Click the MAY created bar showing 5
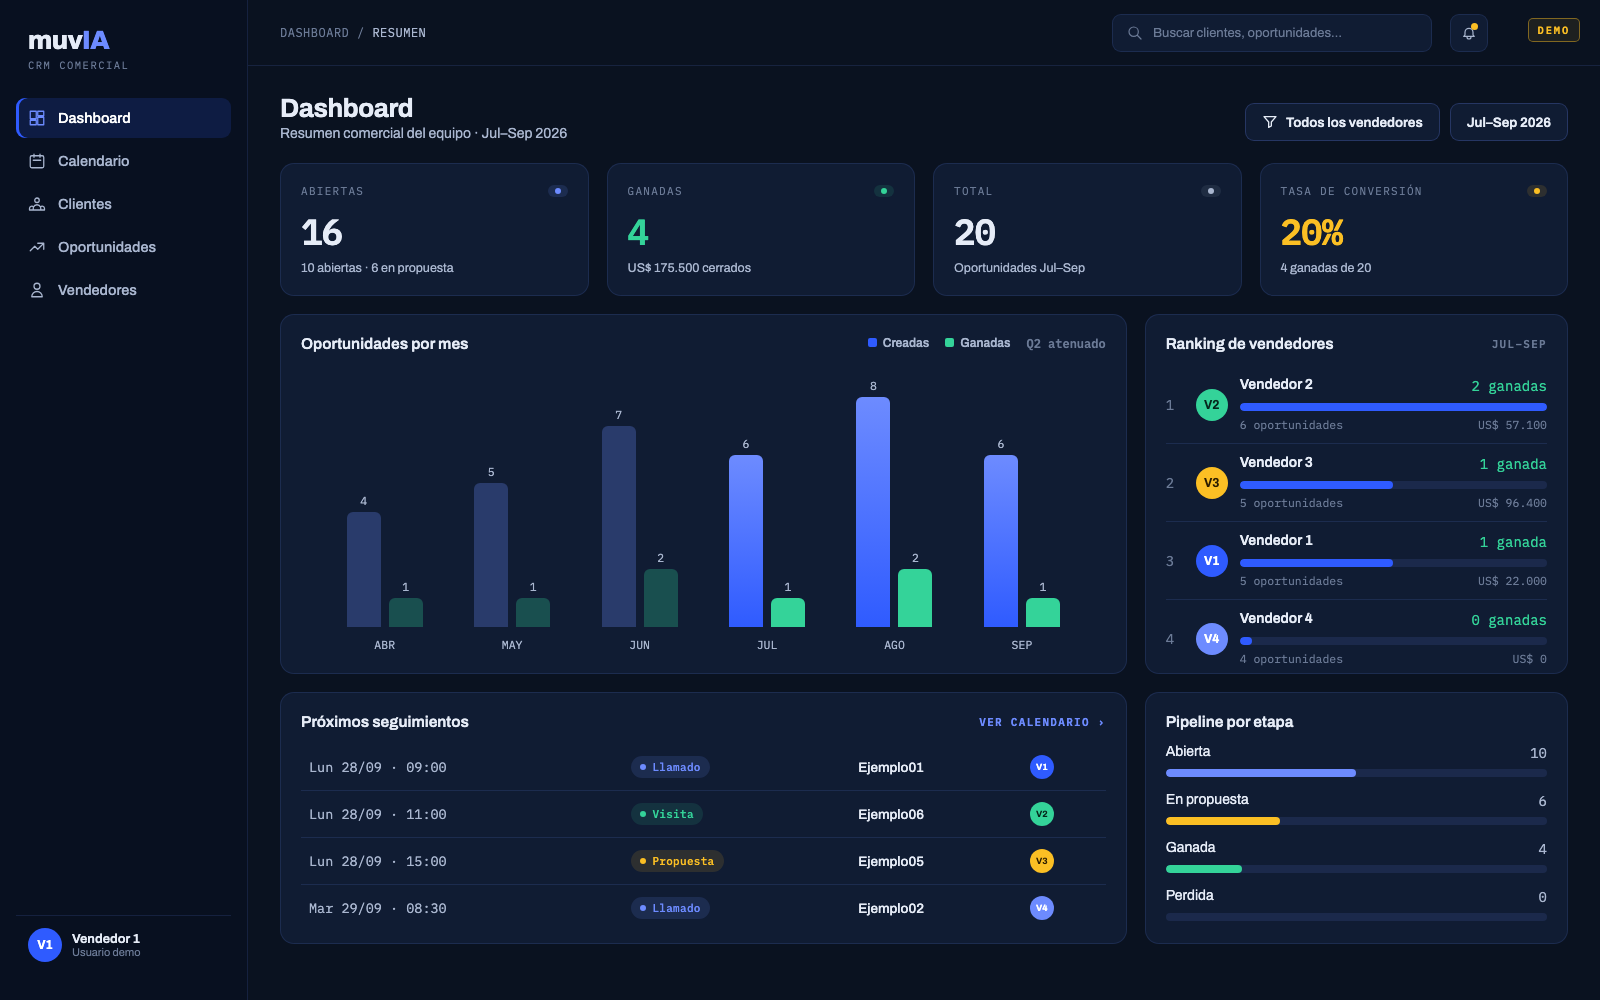1600x1000 pixels. pyautogui.click(x=491, y=555)
